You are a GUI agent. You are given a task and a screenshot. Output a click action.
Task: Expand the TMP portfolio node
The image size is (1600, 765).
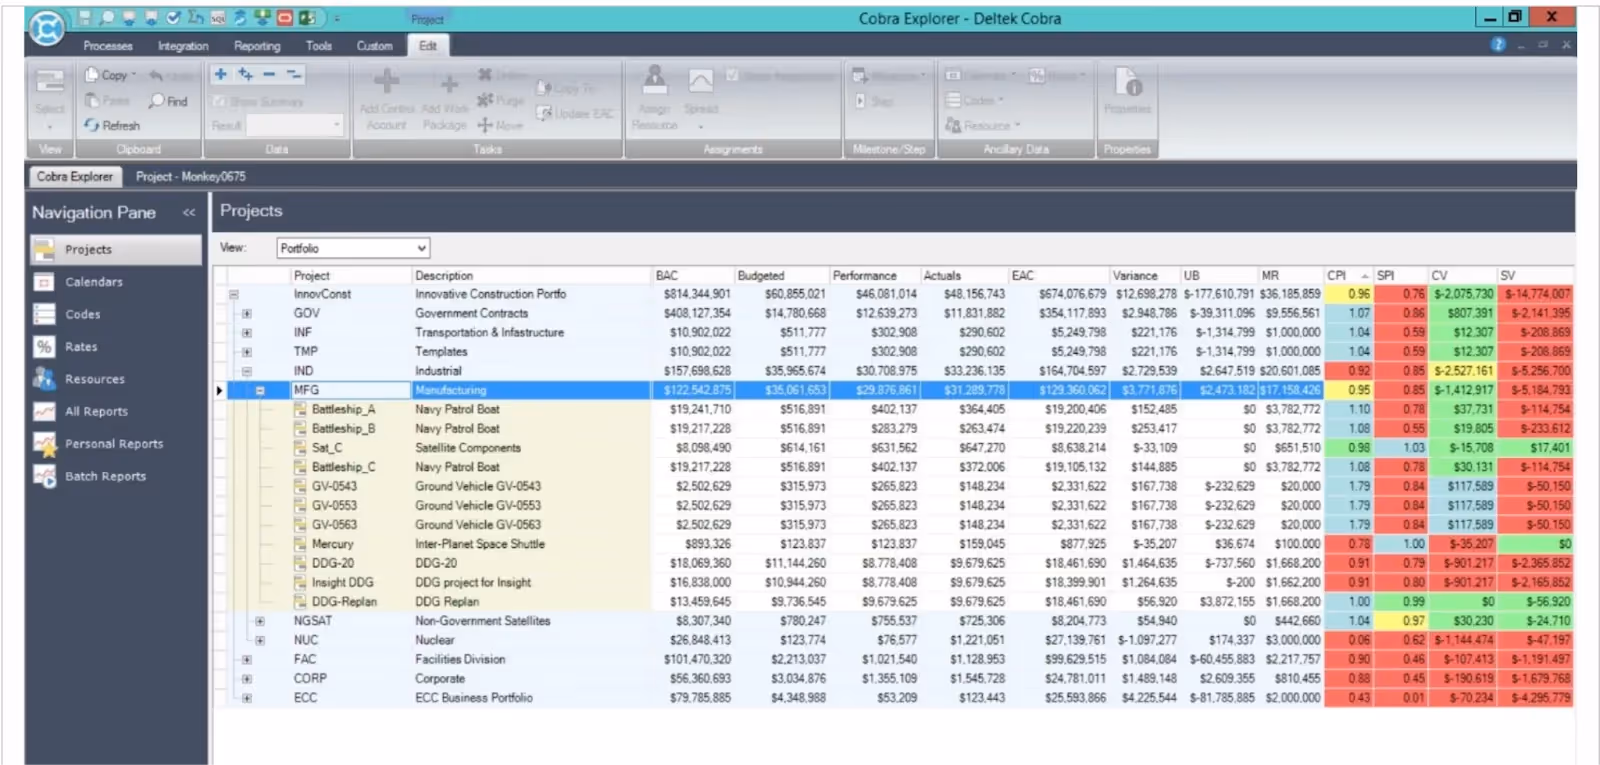[246, 352]
